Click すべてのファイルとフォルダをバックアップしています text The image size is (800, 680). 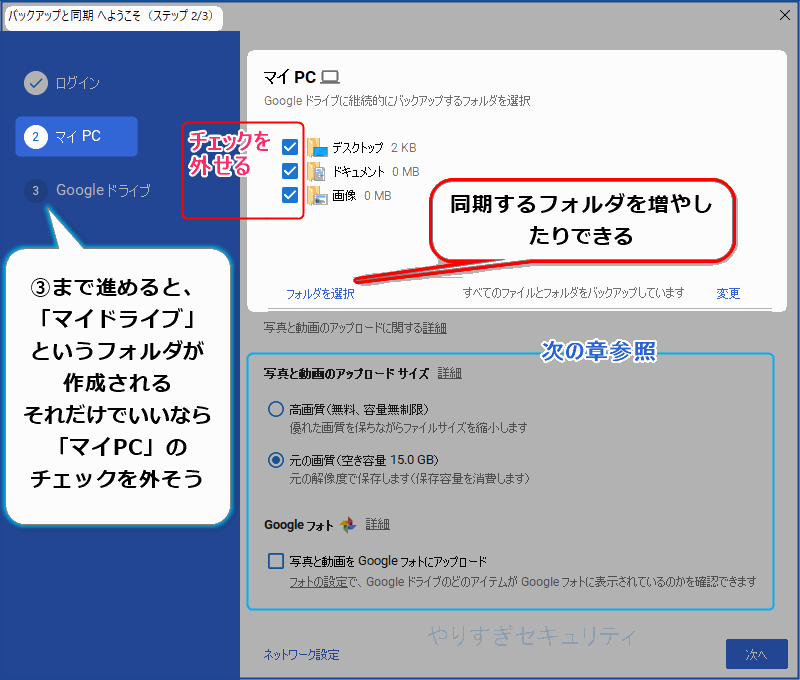coord(573,293)
